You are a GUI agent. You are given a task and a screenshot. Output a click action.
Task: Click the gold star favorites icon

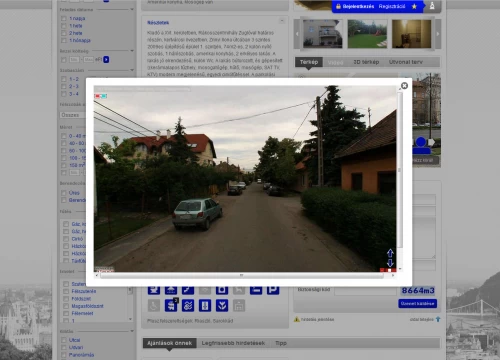point(414,6)
